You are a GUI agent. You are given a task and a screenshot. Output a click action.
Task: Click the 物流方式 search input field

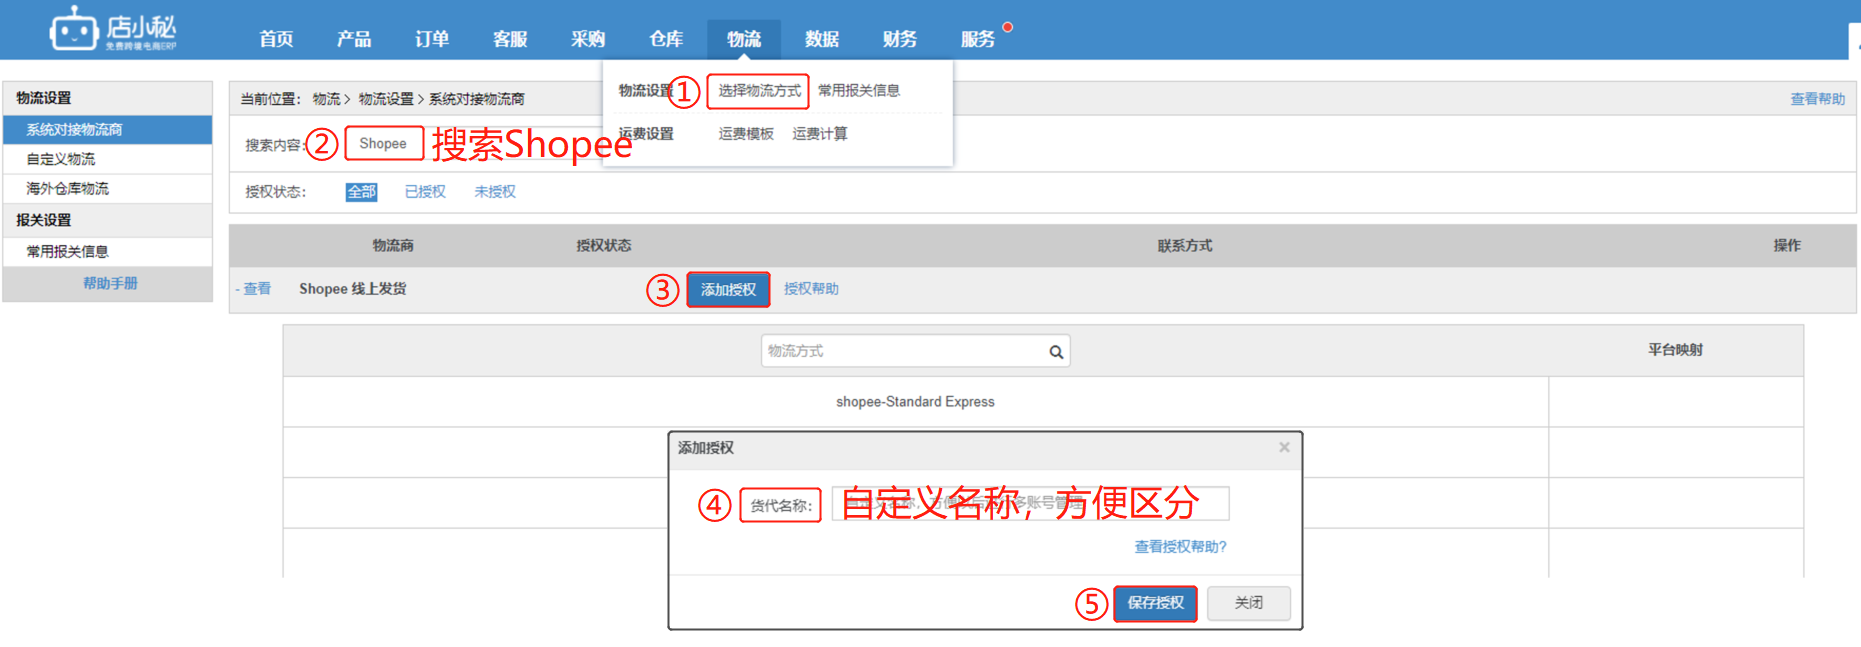coord(915,351)
